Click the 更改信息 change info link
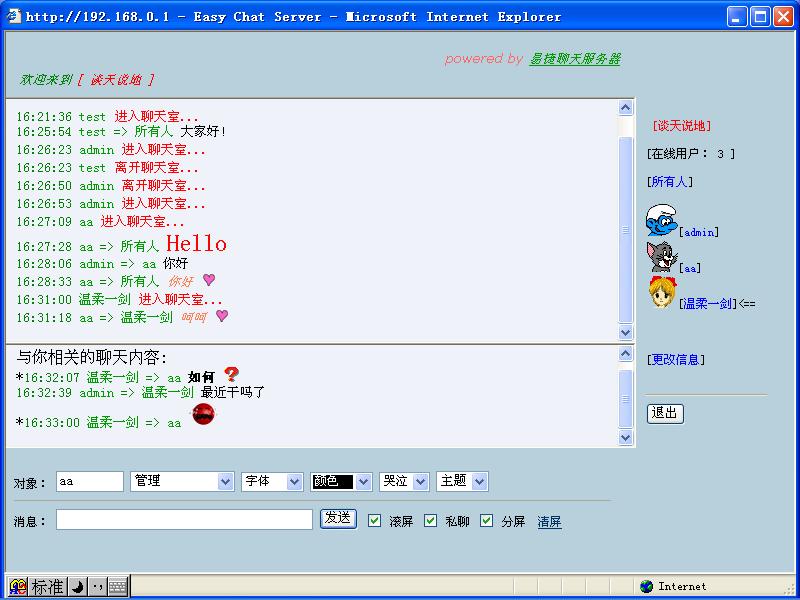The image size is (800, 600). pyautogui.click(x=676, y=359)
